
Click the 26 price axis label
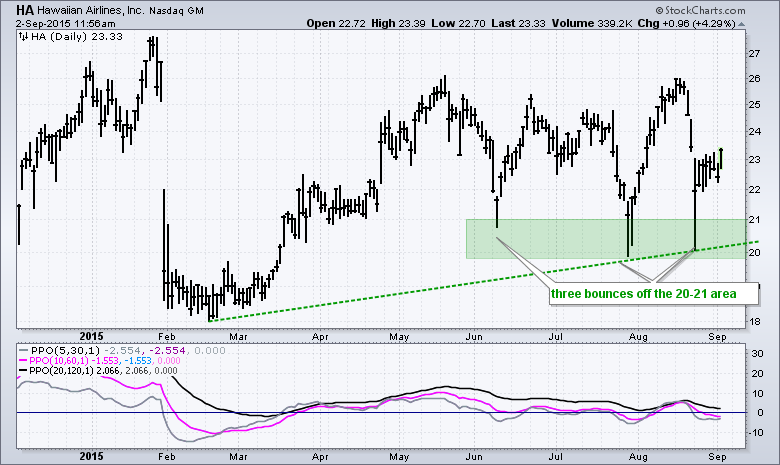tap(754, 79)
